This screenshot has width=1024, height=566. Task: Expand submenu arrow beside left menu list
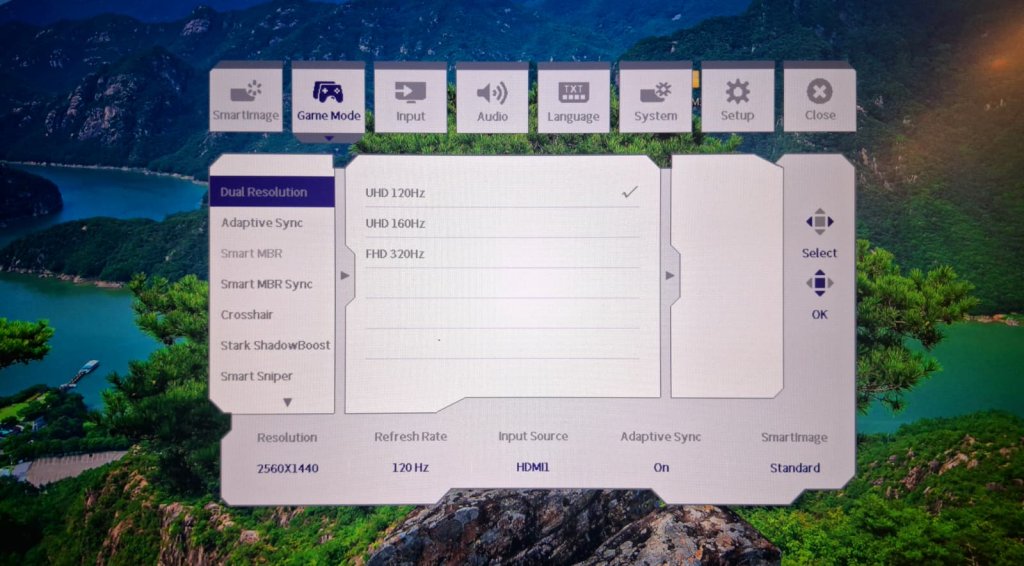tap(345, 275)
